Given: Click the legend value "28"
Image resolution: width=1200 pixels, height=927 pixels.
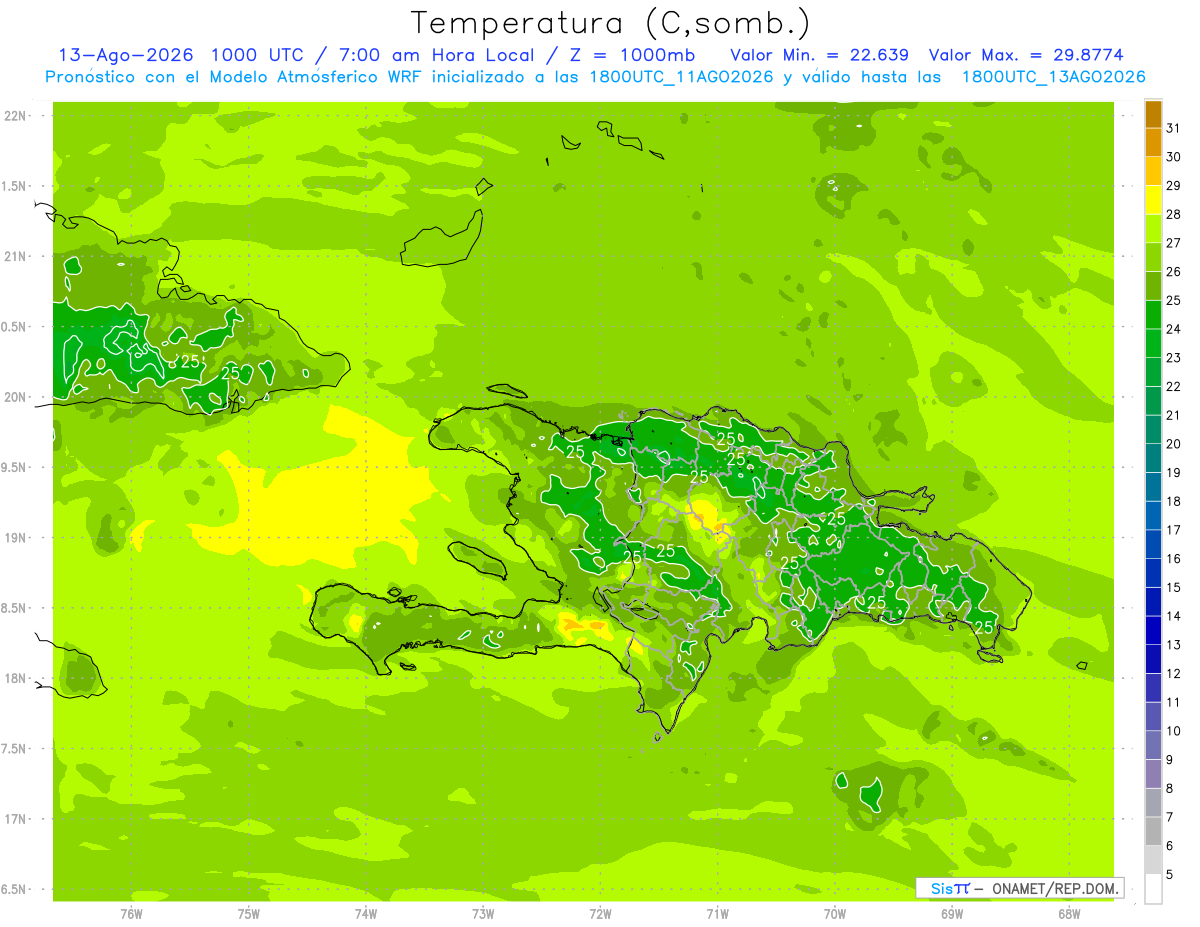Looking at the screenshot, I should click(1174, 214).
